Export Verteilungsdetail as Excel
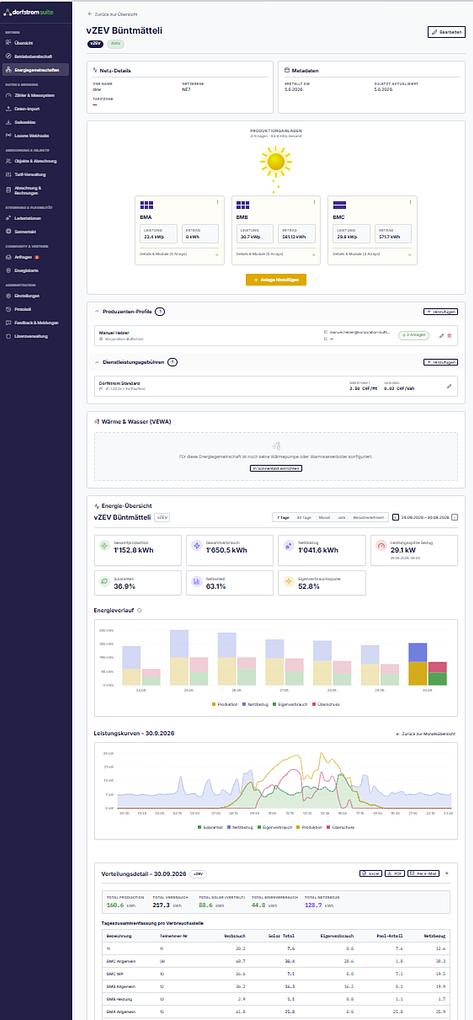Screen dimensions: 473x1020 (x=370, y=874)
